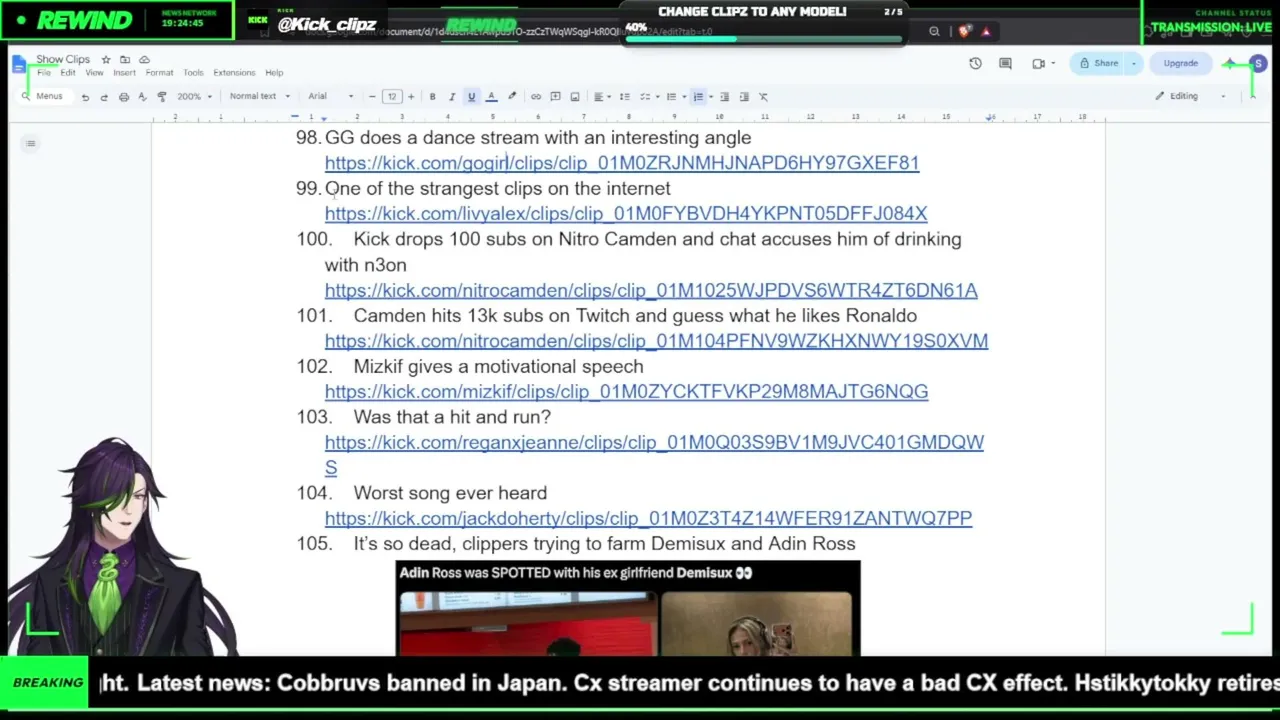Toggle the bulleted list button

[671, 97]
